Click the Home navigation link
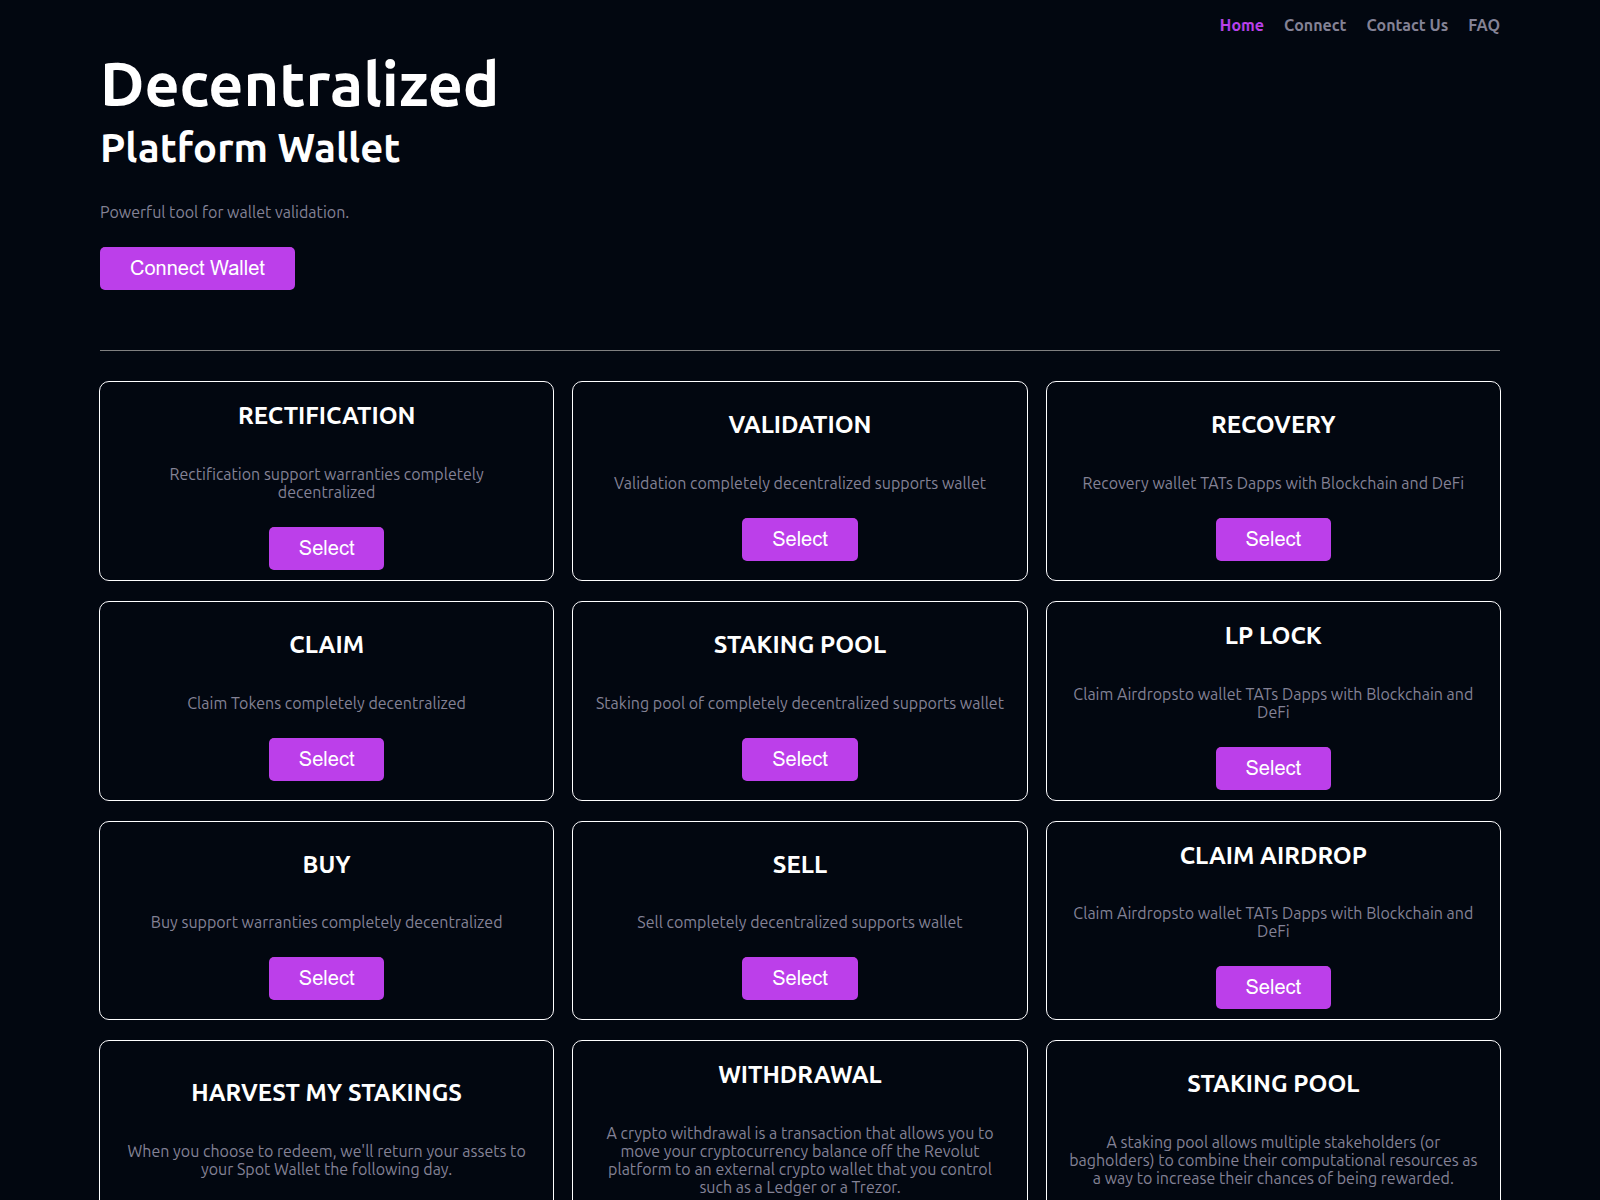Viewport: 1600px width, 1200px height. 1241,25
